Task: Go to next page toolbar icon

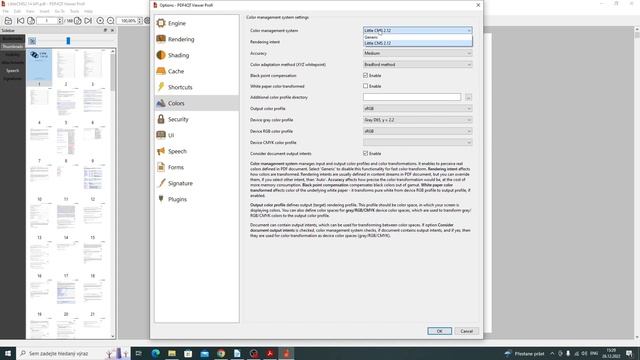Action: [78, 20]
